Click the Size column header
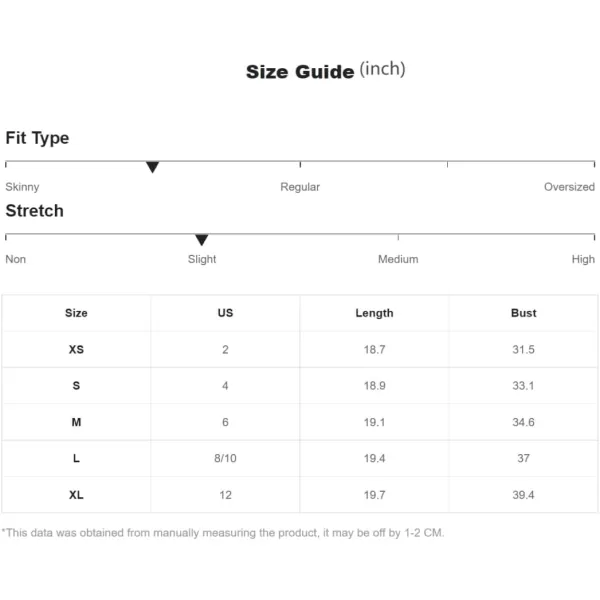Image resolution: width=600 pixels, height=600 pixels. [76, 313]
